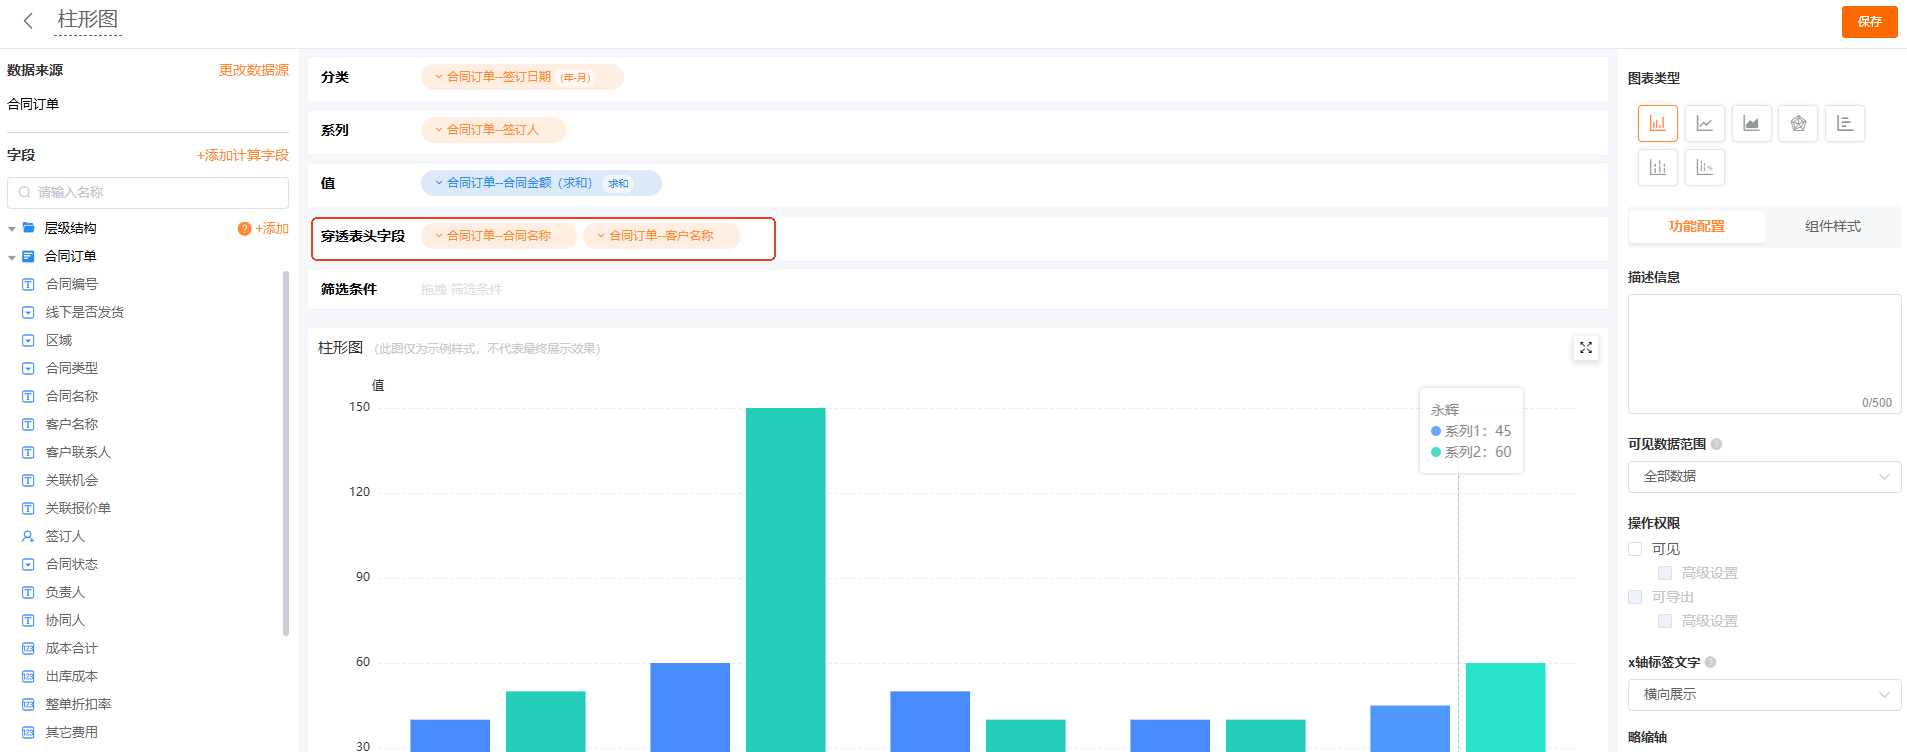Collapse the 合同订单 tree node
This screenshot has height=752, width=1907.
point(12,257)
